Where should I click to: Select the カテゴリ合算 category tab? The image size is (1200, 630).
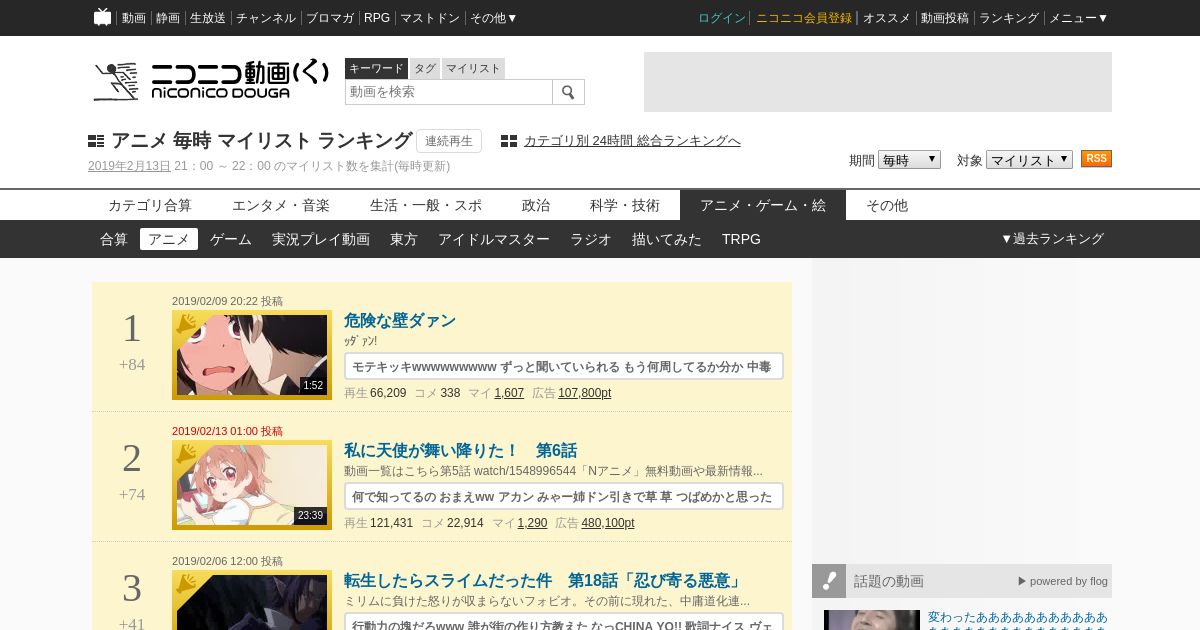[150, 205]
